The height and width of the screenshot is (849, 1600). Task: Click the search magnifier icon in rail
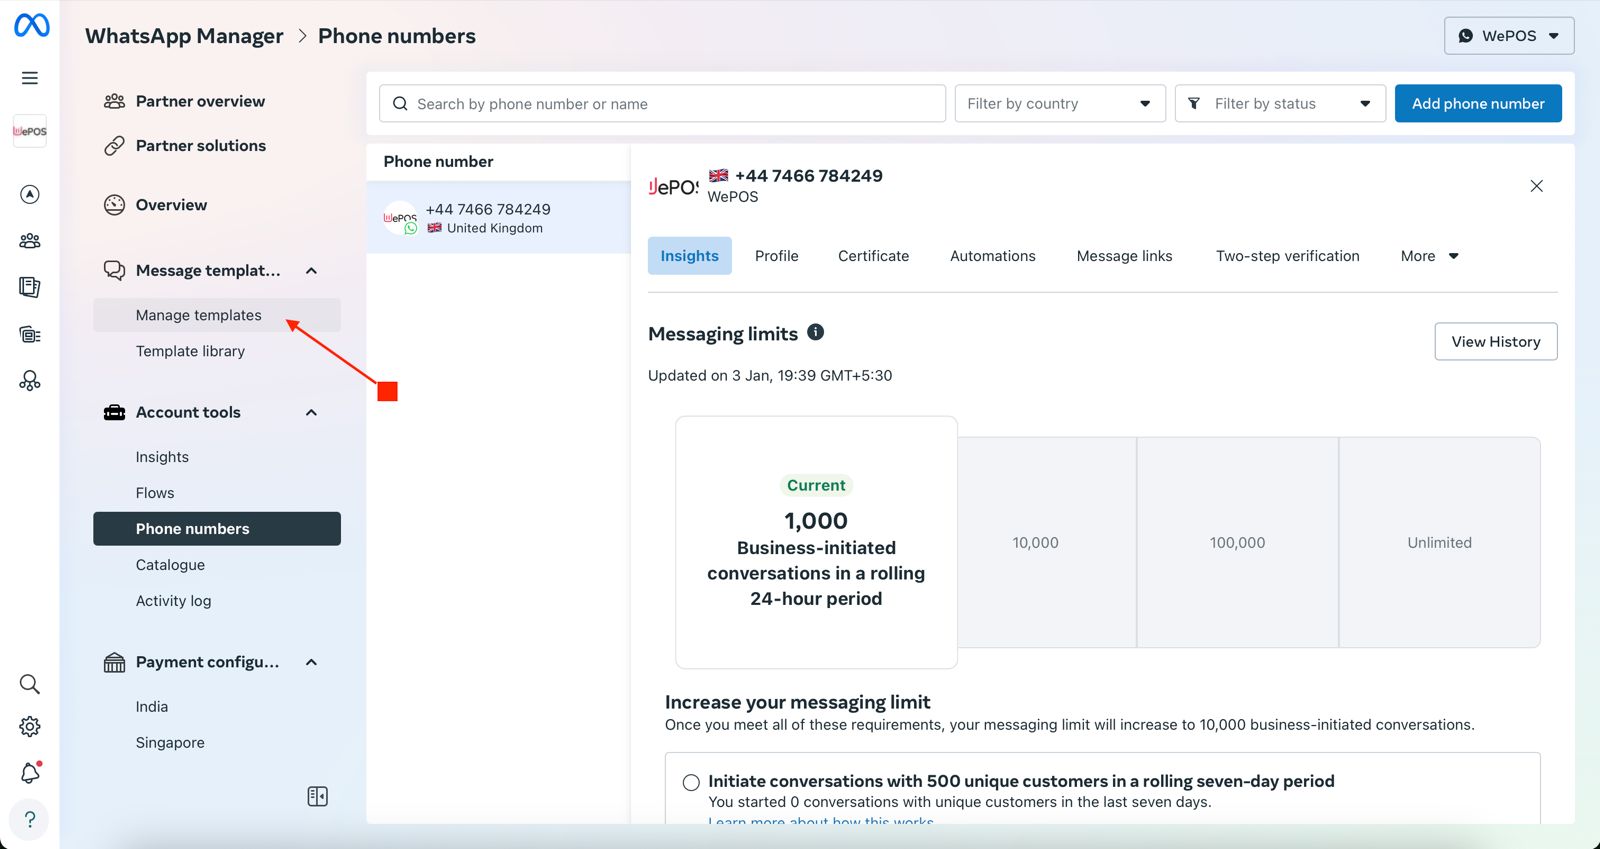pyautogui.click(x=30, y=684)
